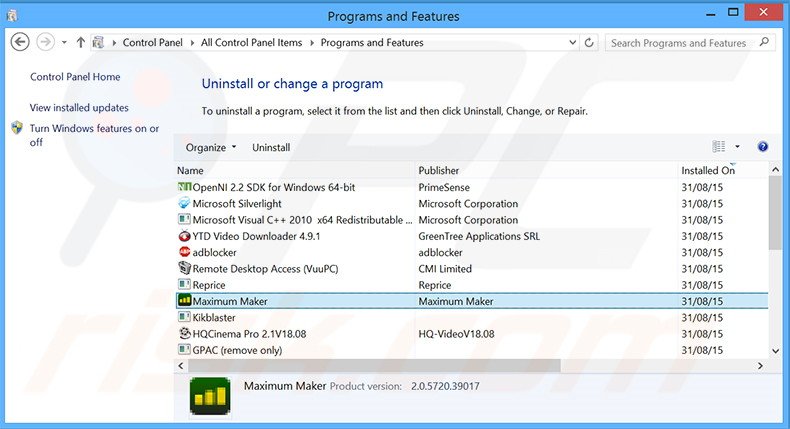
Task: Click the HQCinema Pro icon
Action: [x=184, y=333]
